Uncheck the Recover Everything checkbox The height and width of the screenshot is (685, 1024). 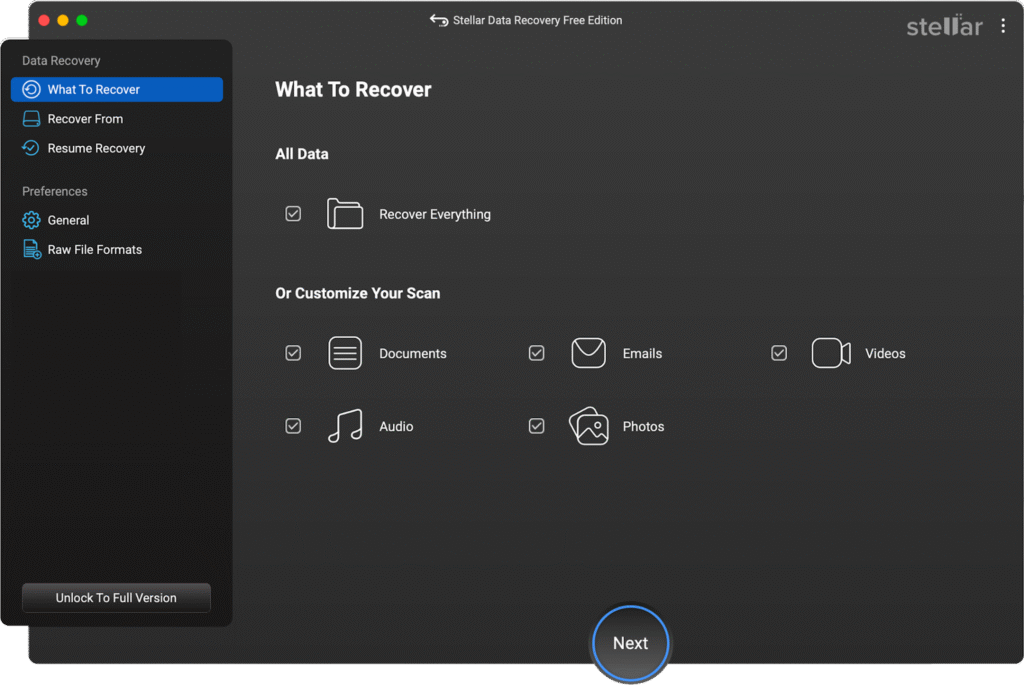tap(293, 213)
